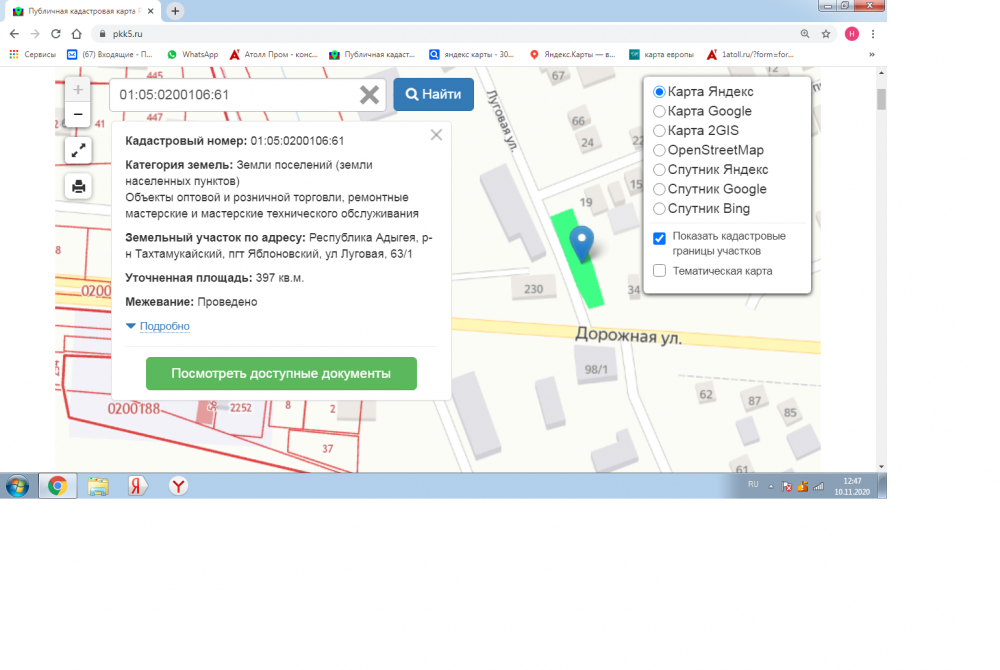Viewport: 1000px width, 670px height.
Task: Clear the cadastral number search field
Action: click(369, 95)
